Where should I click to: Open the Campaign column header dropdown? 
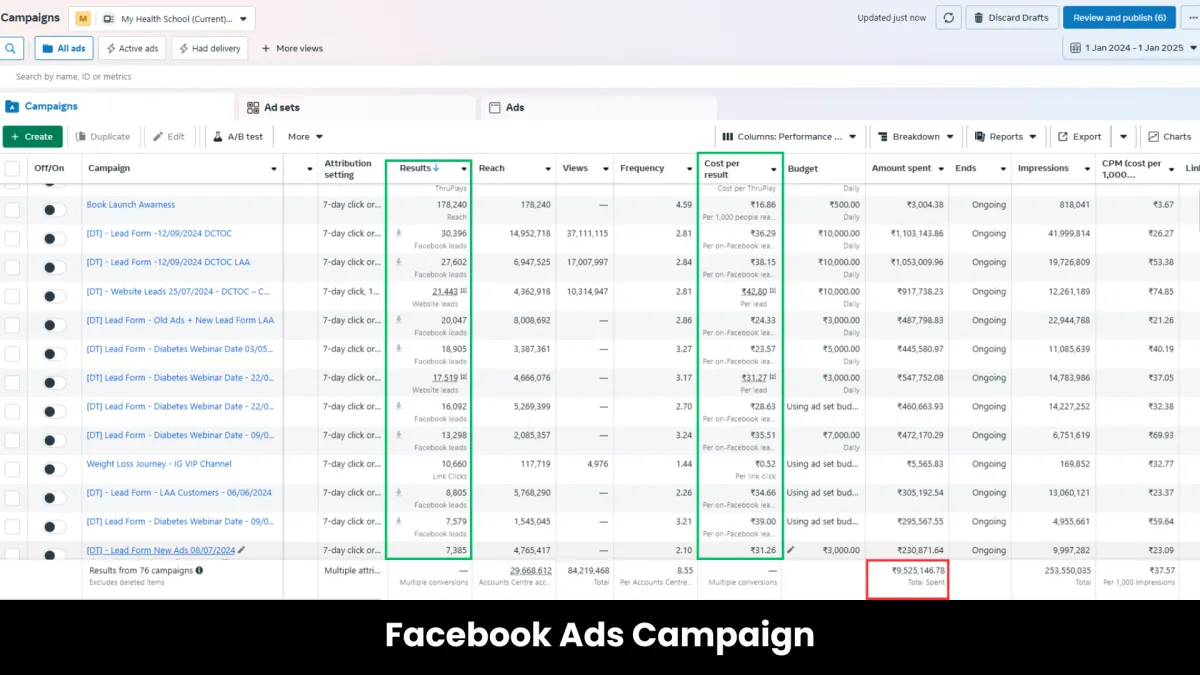(x=274, y=169)
